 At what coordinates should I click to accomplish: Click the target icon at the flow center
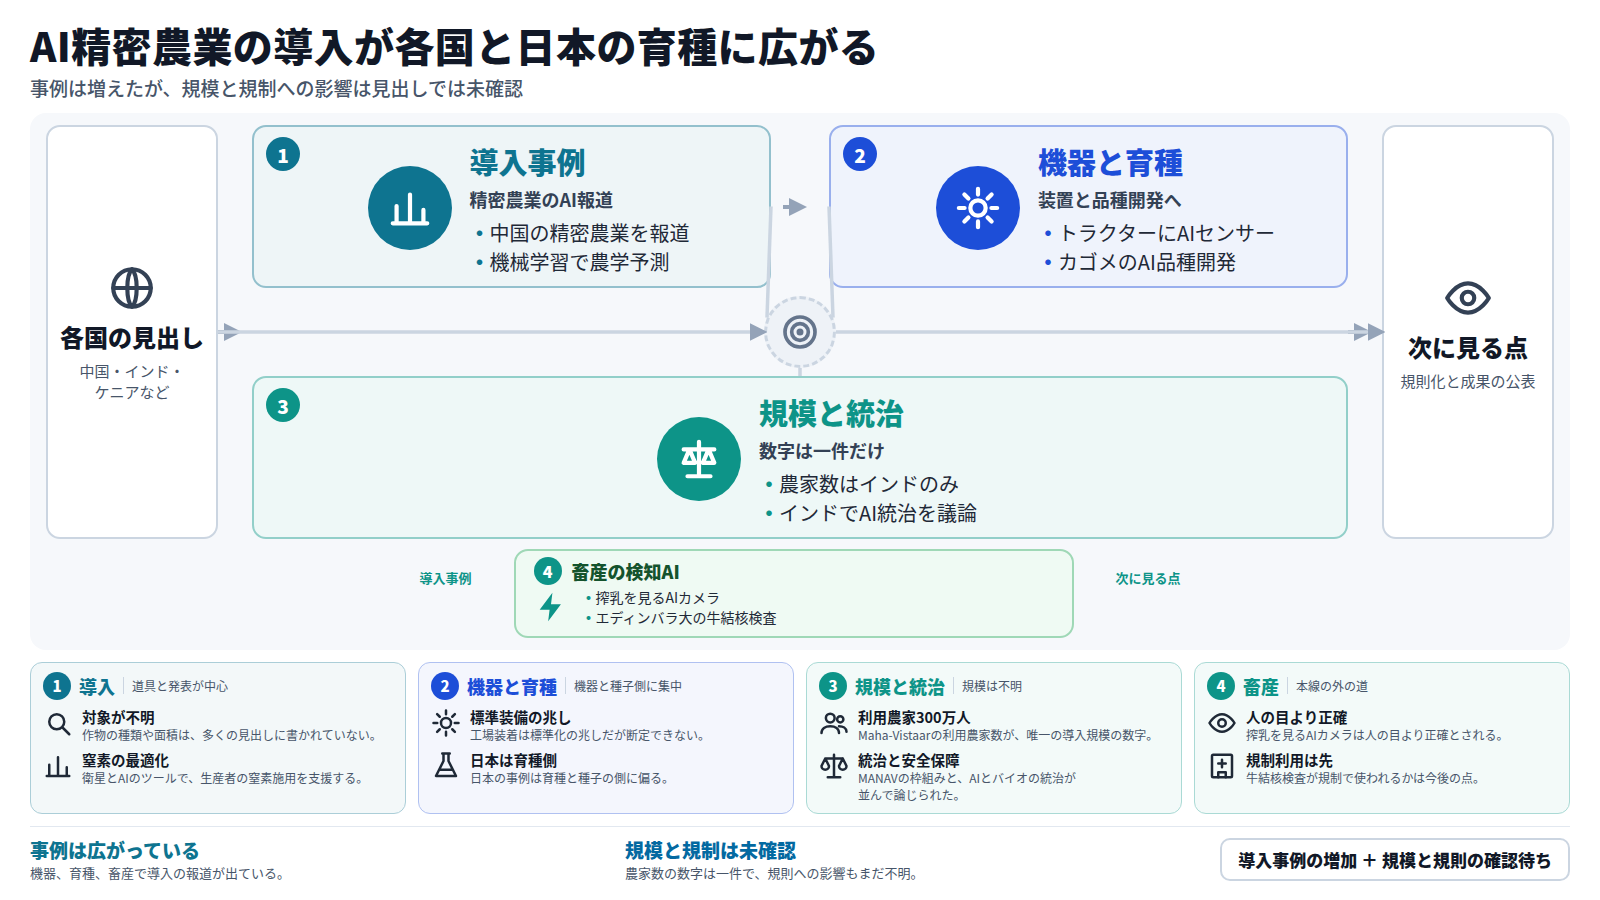(x=800, y=331)
